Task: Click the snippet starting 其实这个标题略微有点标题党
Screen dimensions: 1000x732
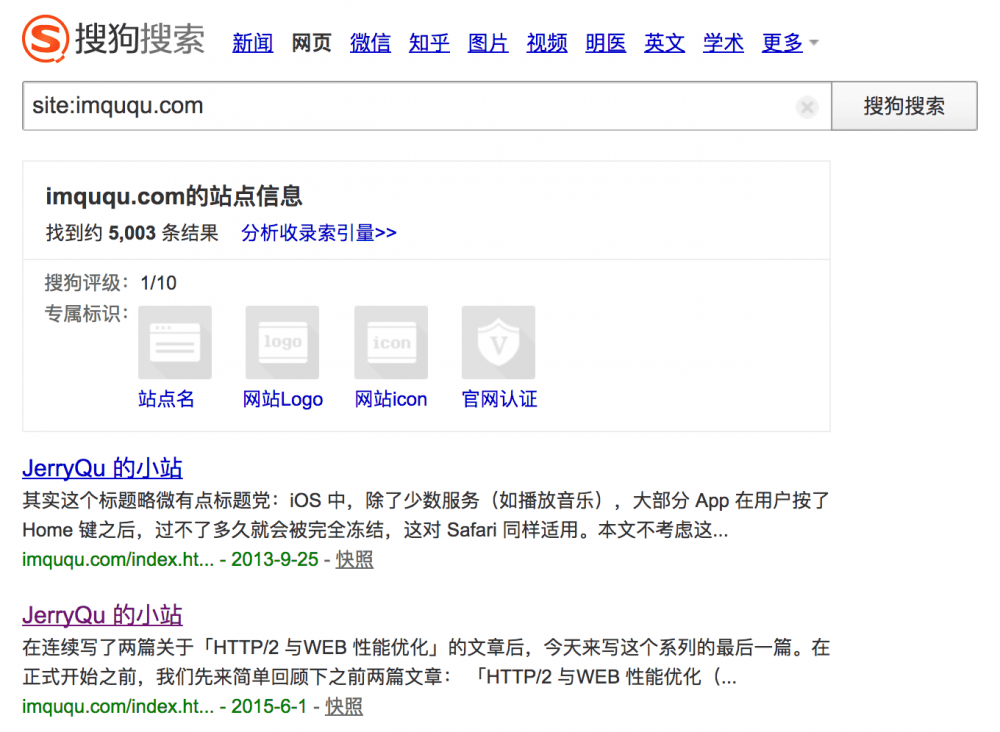Action: click(426, 515)
